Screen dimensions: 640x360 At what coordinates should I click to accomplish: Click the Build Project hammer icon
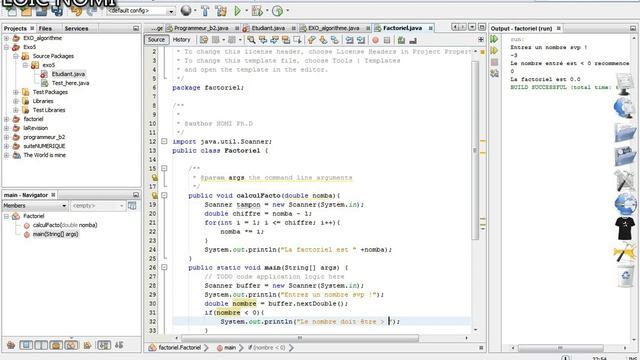click(x=205, y=11)
